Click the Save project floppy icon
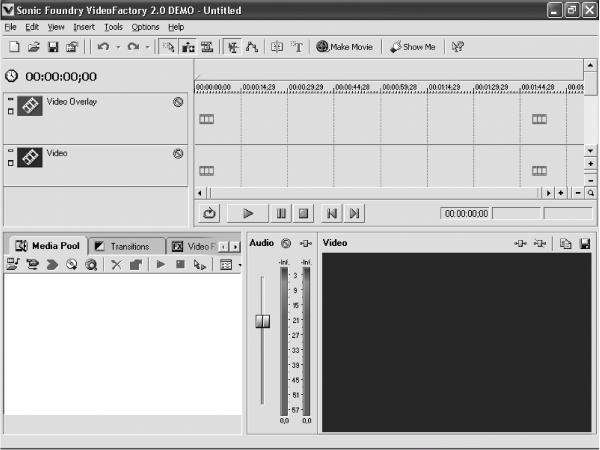 click(53, 47)
